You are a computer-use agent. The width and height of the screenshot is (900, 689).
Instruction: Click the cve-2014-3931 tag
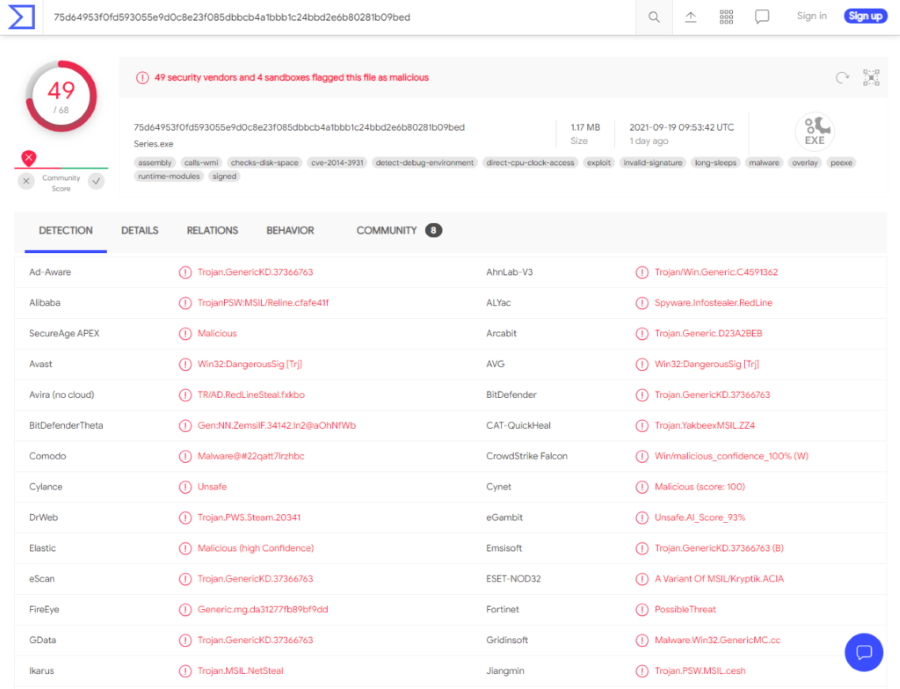[x=338, y=162]
